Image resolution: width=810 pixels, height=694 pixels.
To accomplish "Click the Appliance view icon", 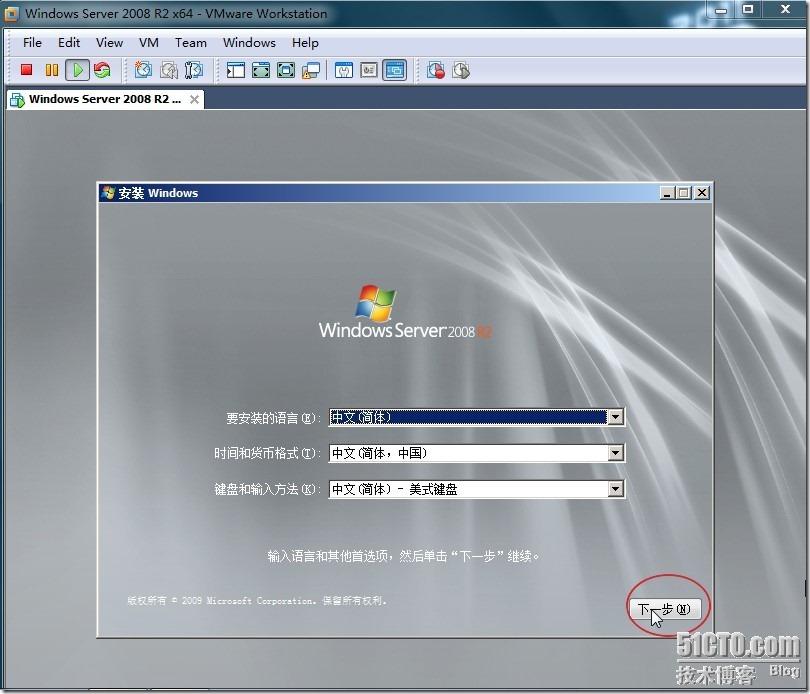I will (369, 70).
